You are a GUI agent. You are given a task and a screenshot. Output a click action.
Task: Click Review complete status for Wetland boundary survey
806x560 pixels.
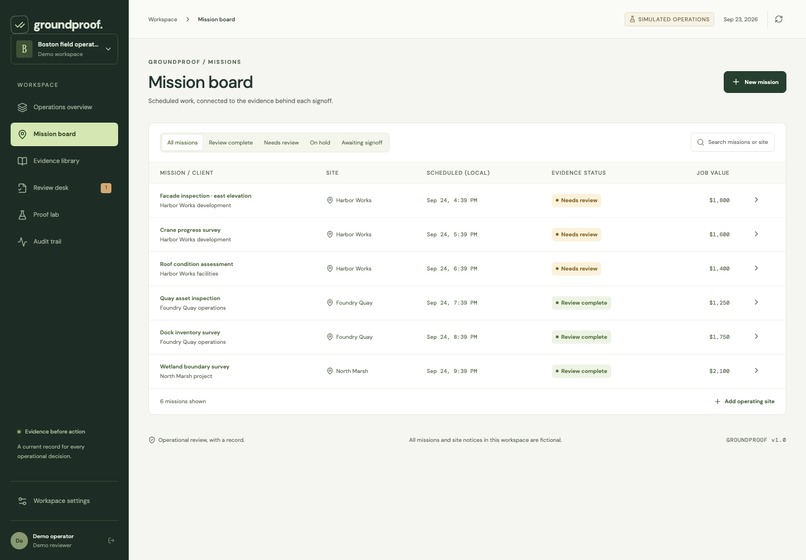581,371
